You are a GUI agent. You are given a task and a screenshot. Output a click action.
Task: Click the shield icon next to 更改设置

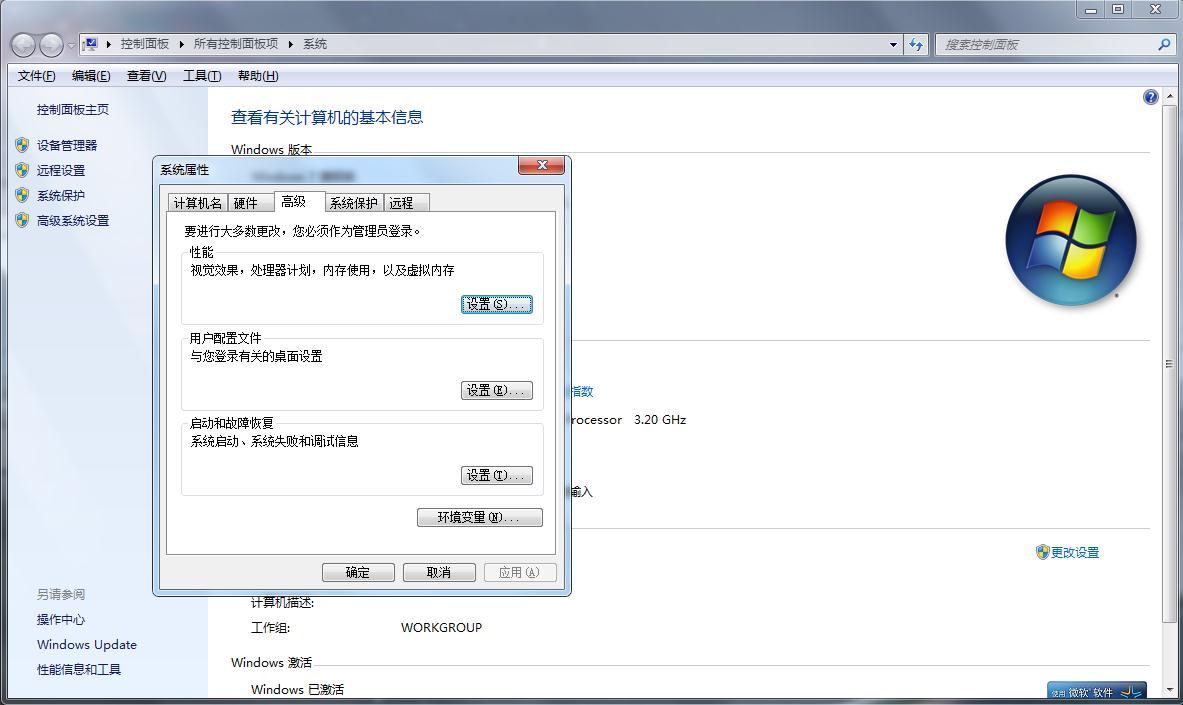(1043, 551)
